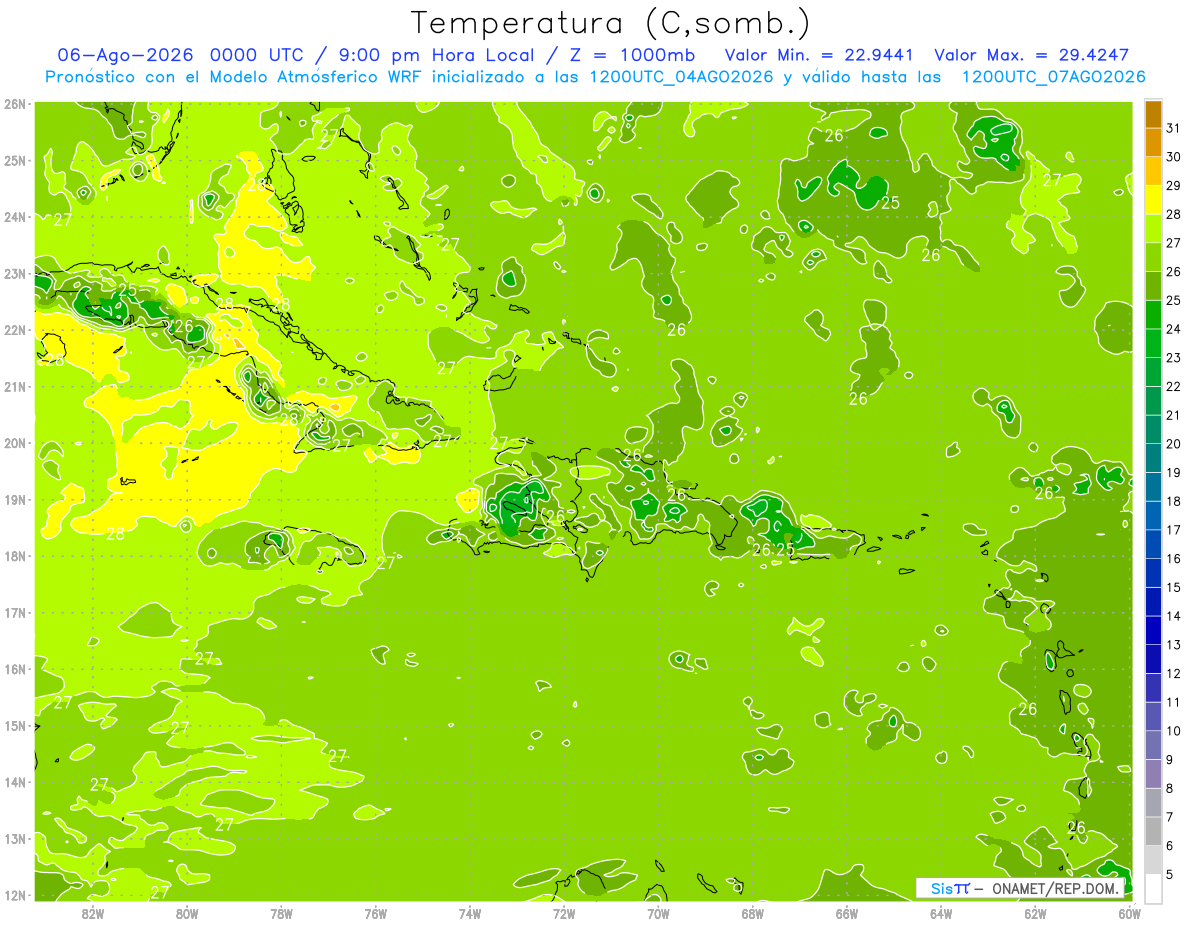Click the yellow legend swatch between 28 and 29

coord(1153,200)
